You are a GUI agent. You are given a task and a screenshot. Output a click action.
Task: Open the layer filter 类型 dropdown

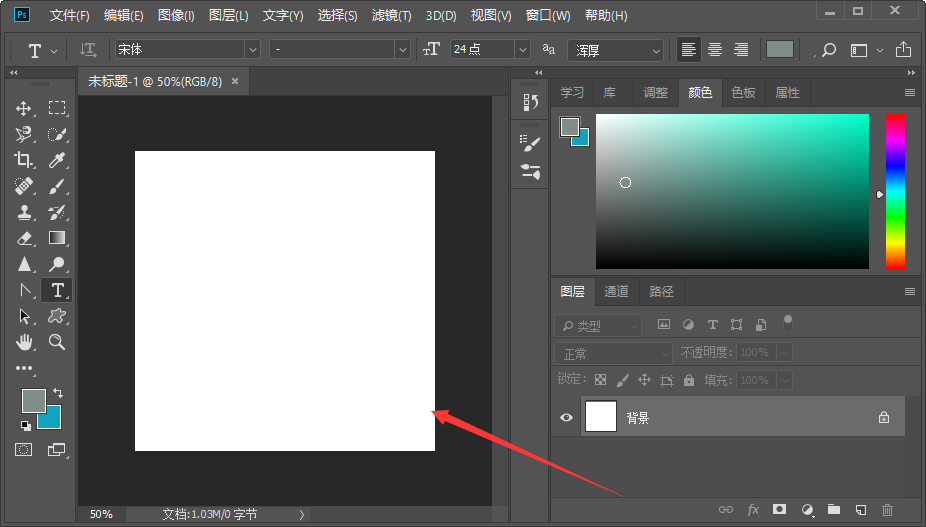pyautogui.click(x=598, y=326)
